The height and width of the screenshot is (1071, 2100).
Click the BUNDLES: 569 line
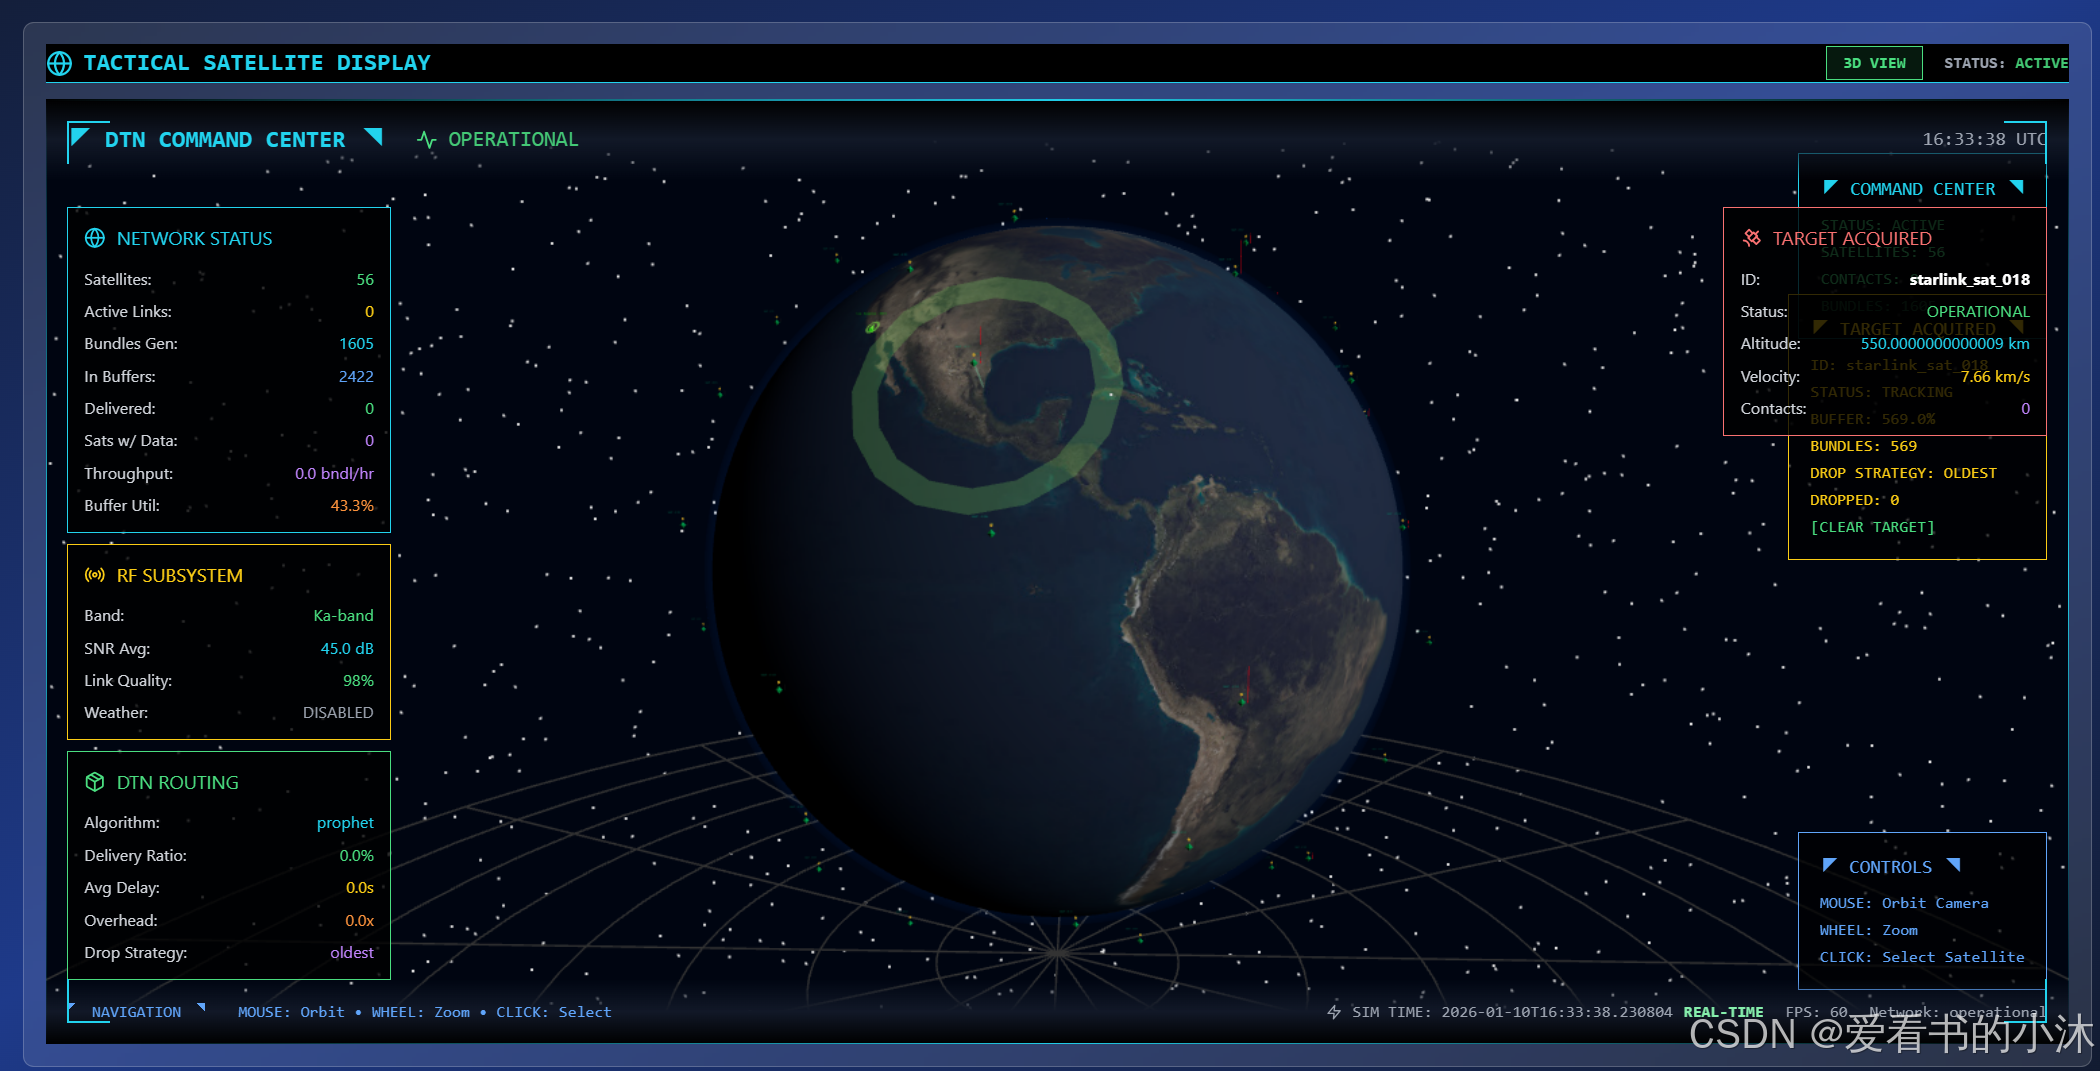pyautogui.click(x=1863, y=446)
